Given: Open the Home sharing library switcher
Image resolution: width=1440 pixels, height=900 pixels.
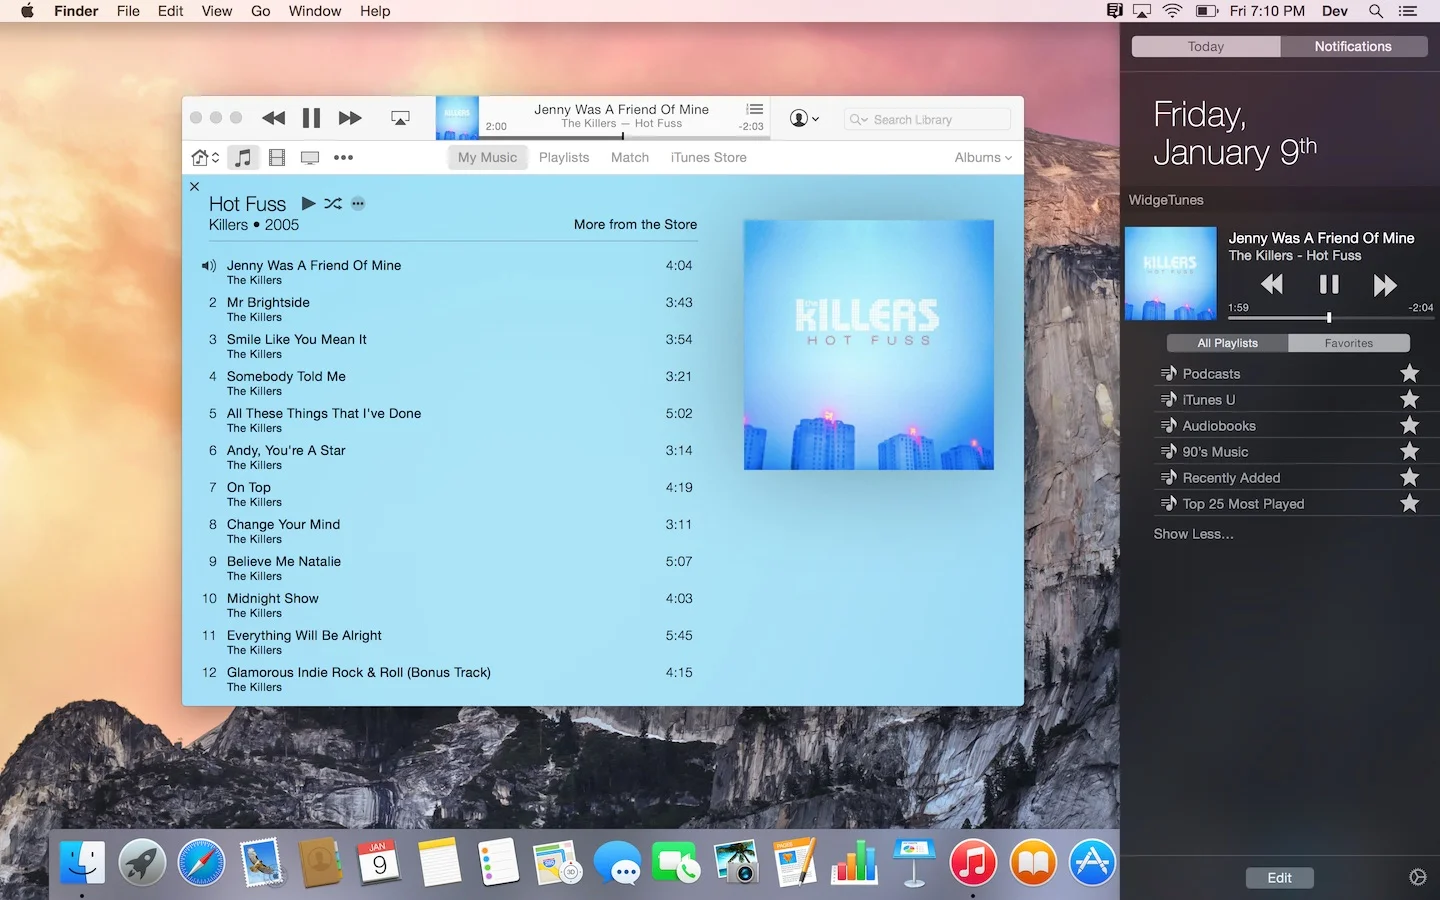Looking at the screenshot, I should 205,157.
